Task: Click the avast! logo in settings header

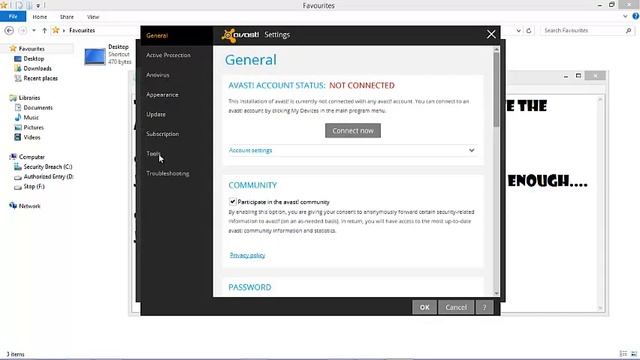Action: (x=240, y=35)
